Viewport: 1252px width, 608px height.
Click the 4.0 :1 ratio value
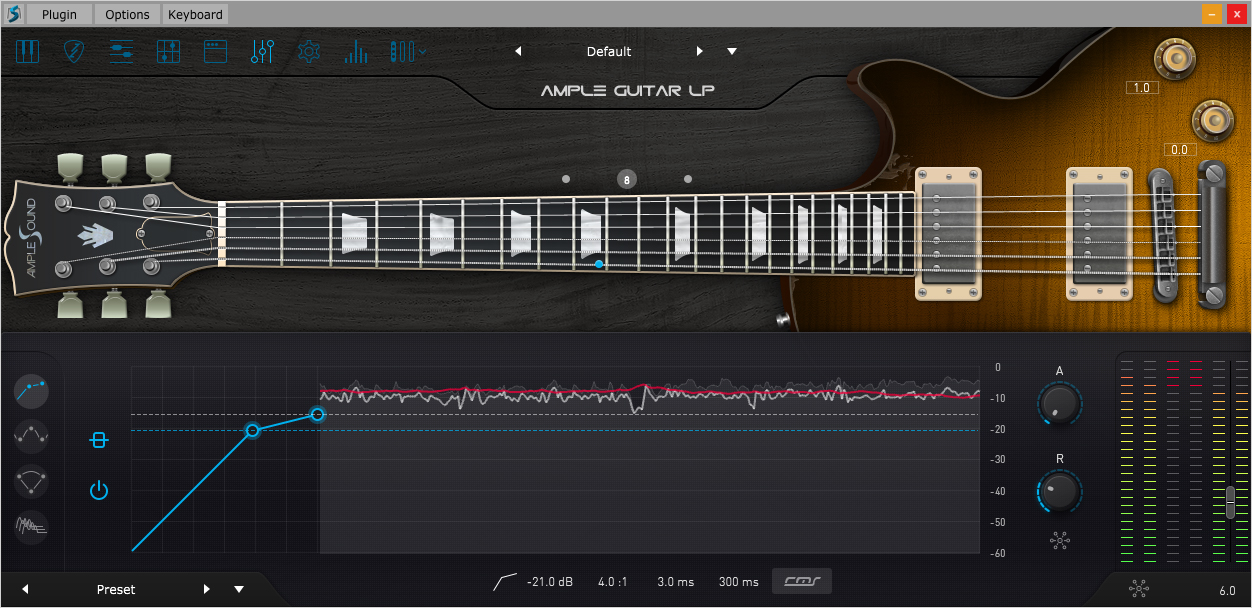pos(613,582)
